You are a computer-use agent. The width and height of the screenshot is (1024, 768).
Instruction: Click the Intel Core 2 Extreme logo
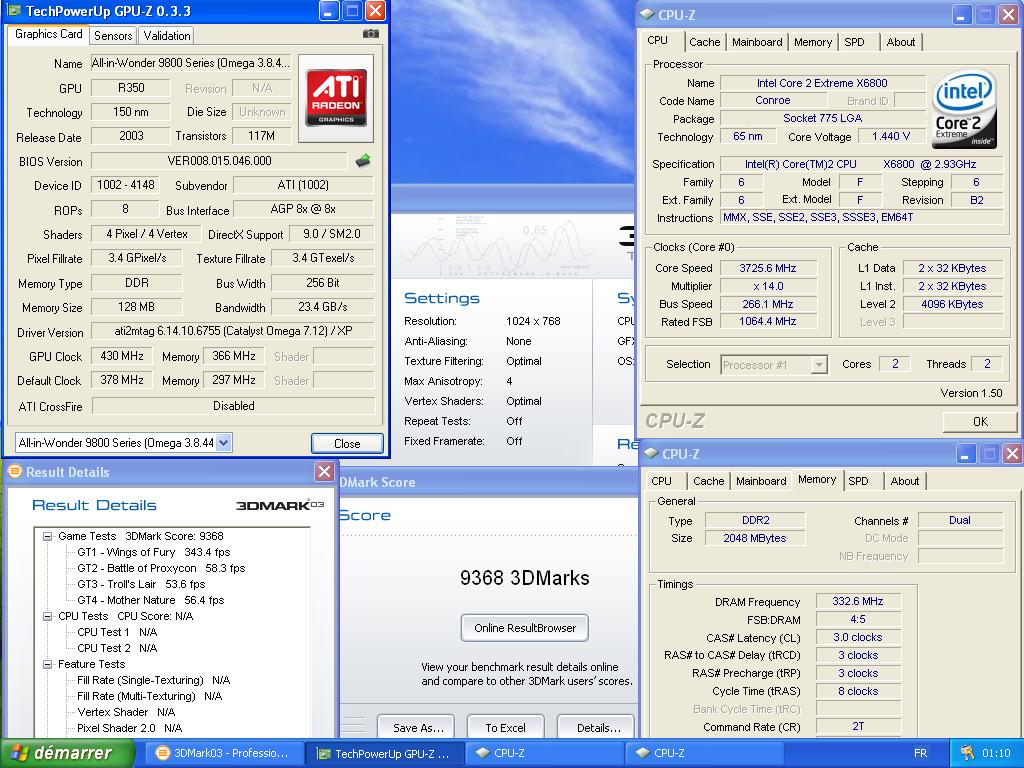coord(964,108)
